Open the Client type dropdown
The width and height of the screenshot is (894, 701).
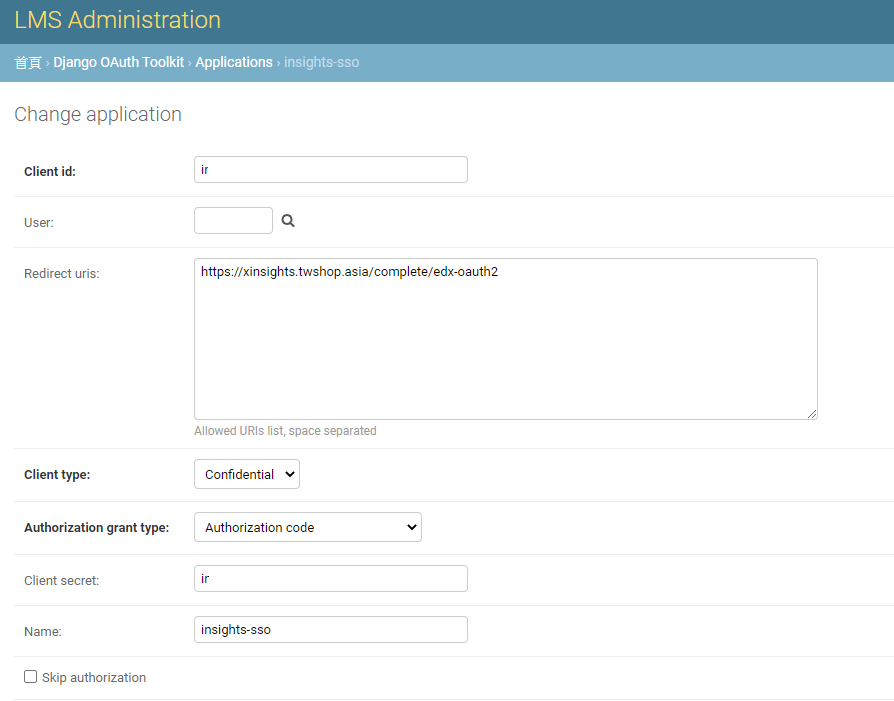click(247, 474)
